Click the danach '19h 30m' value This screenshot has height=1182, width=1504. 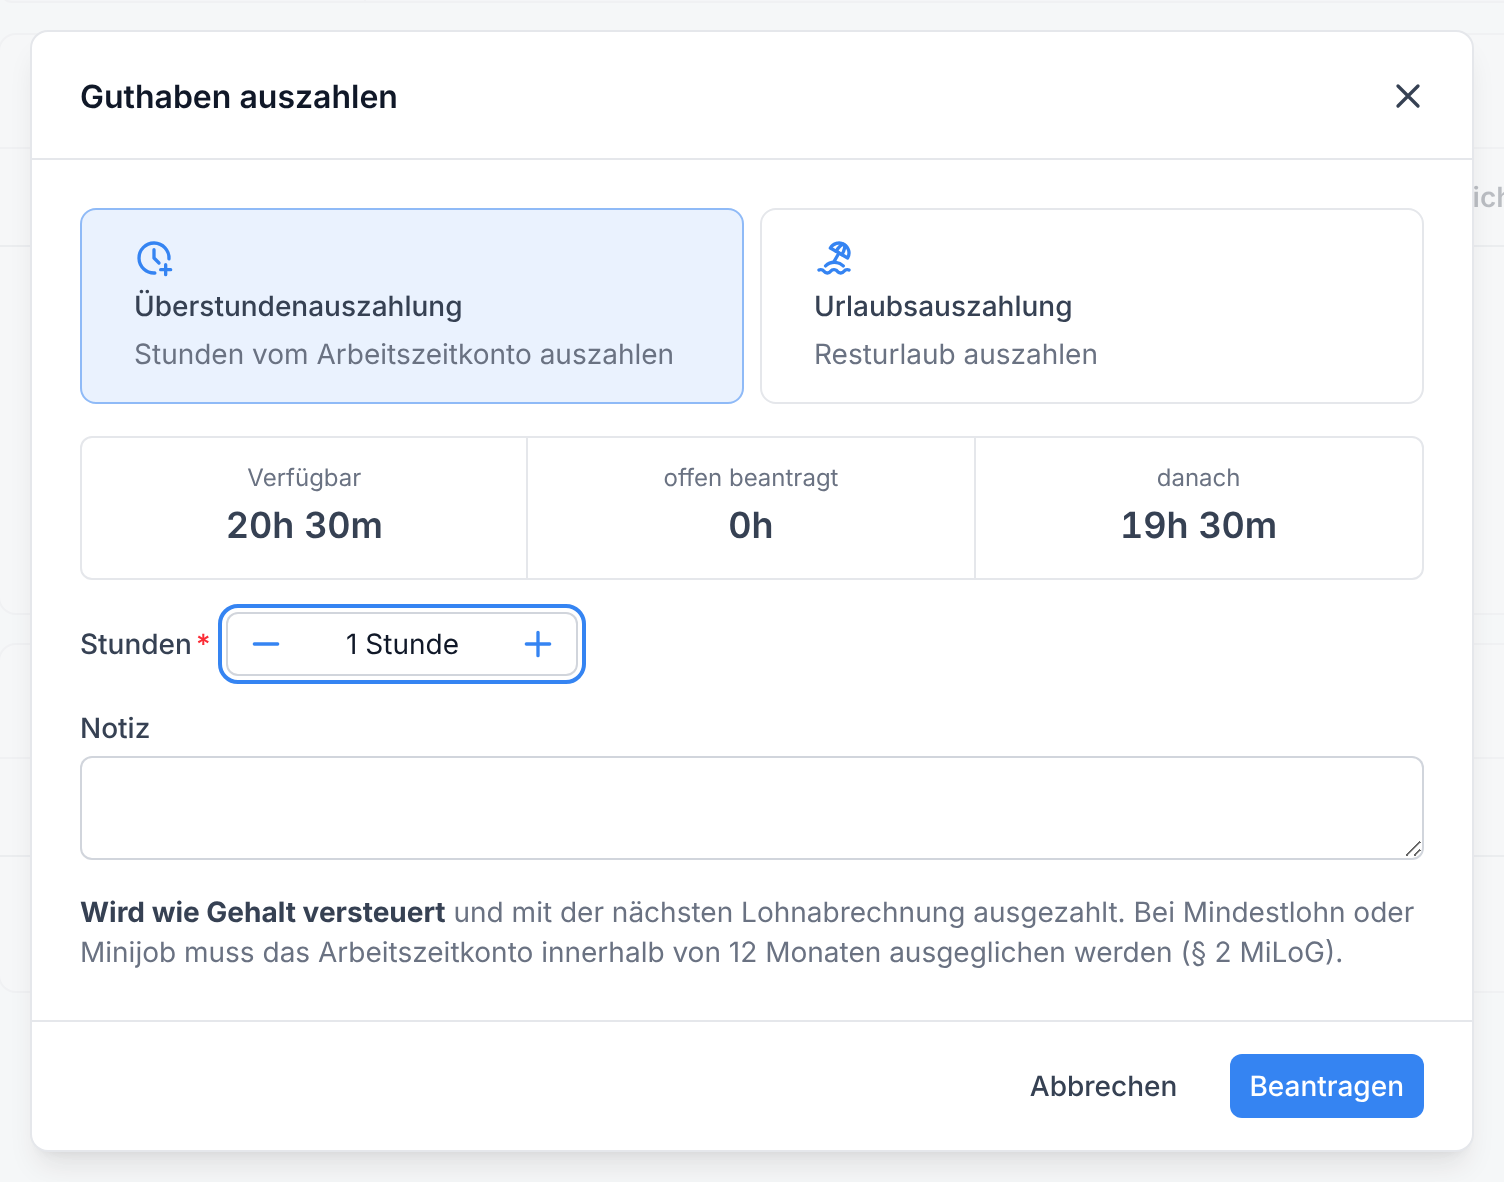click(1198, 525)
